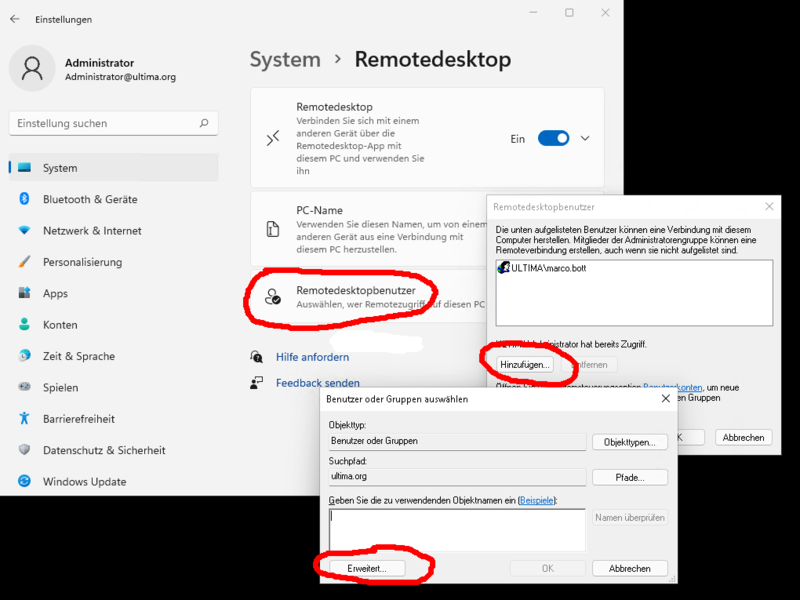Viewport: 800px width, 600px height.
Task: Click the Windows Update icon
Action: pos(24,481)
